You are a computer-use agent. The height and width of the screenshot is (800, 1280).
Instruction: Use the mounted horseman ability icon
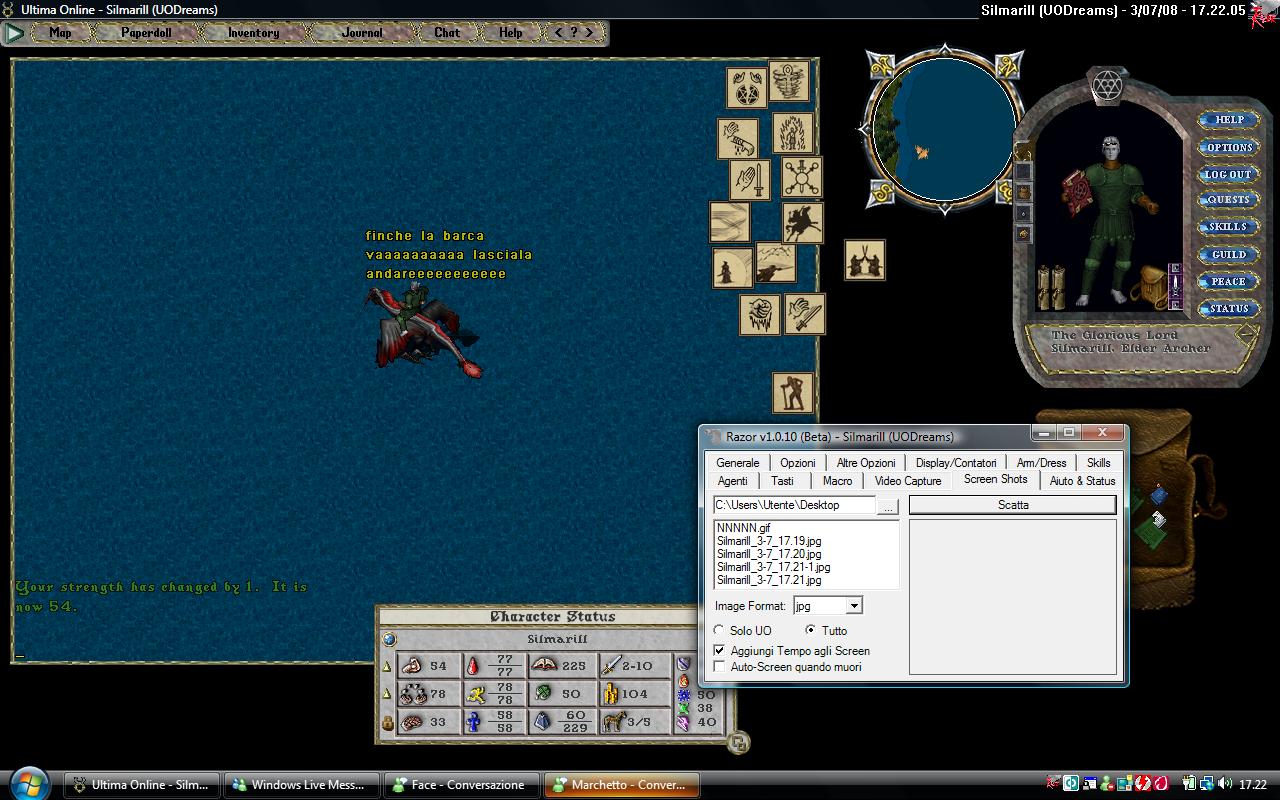click(802, 222)
